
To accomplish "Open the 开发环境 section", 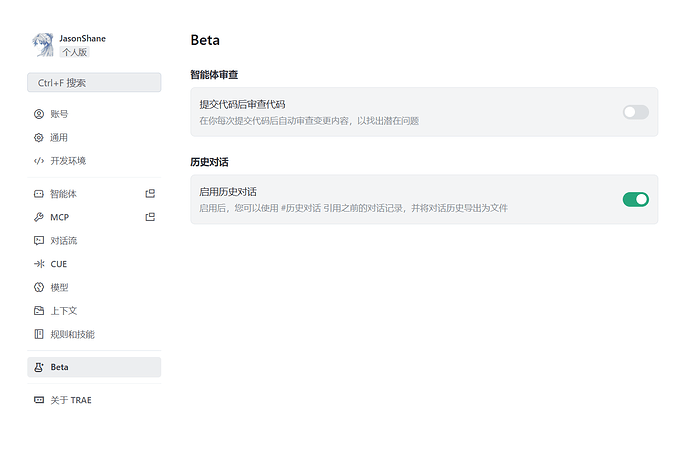I will [x=94, y=161].
